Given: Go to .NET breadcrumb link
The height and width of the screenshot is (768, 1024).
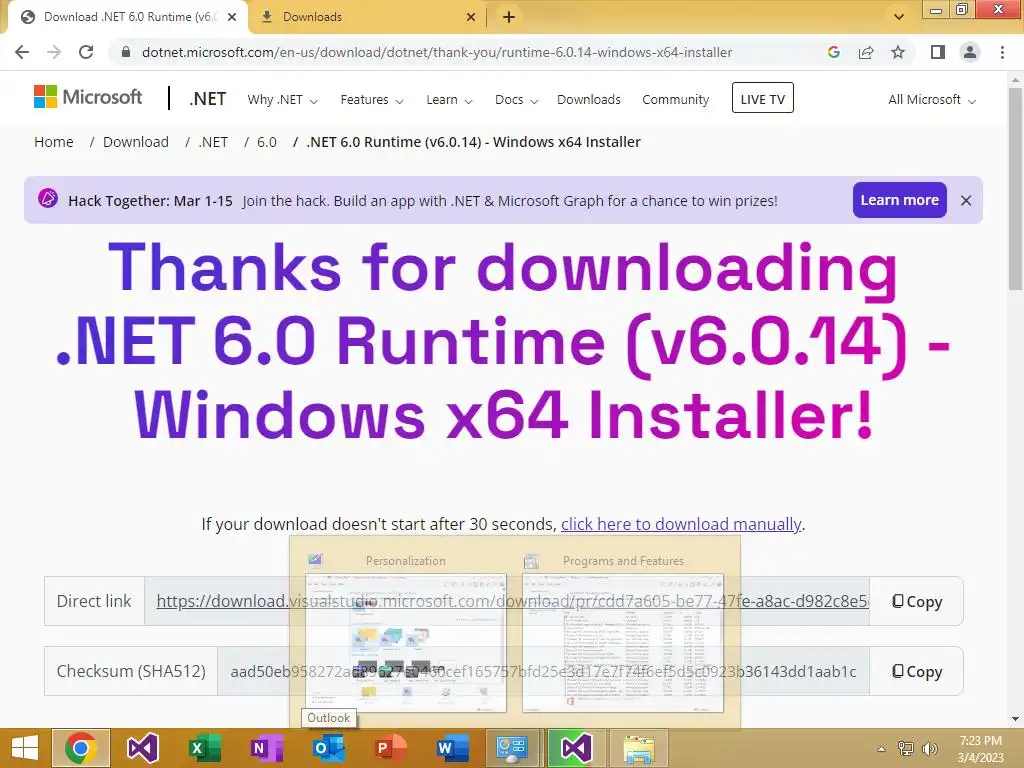Looking at the screenshot, I should (213, 142).
